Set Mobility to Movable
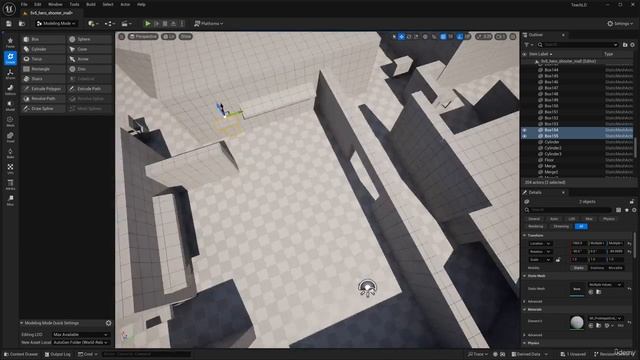This screenshot has width=640, height=360. (x=616, y=268)
